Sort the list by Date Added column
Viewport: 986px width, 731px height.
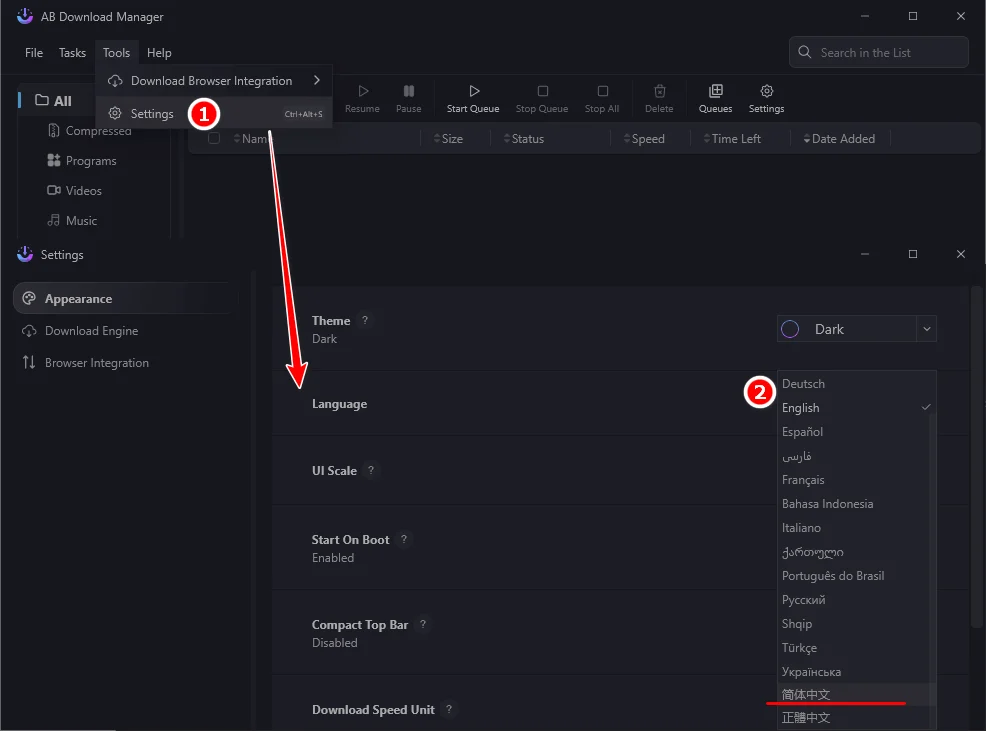(x=839, y=139)
